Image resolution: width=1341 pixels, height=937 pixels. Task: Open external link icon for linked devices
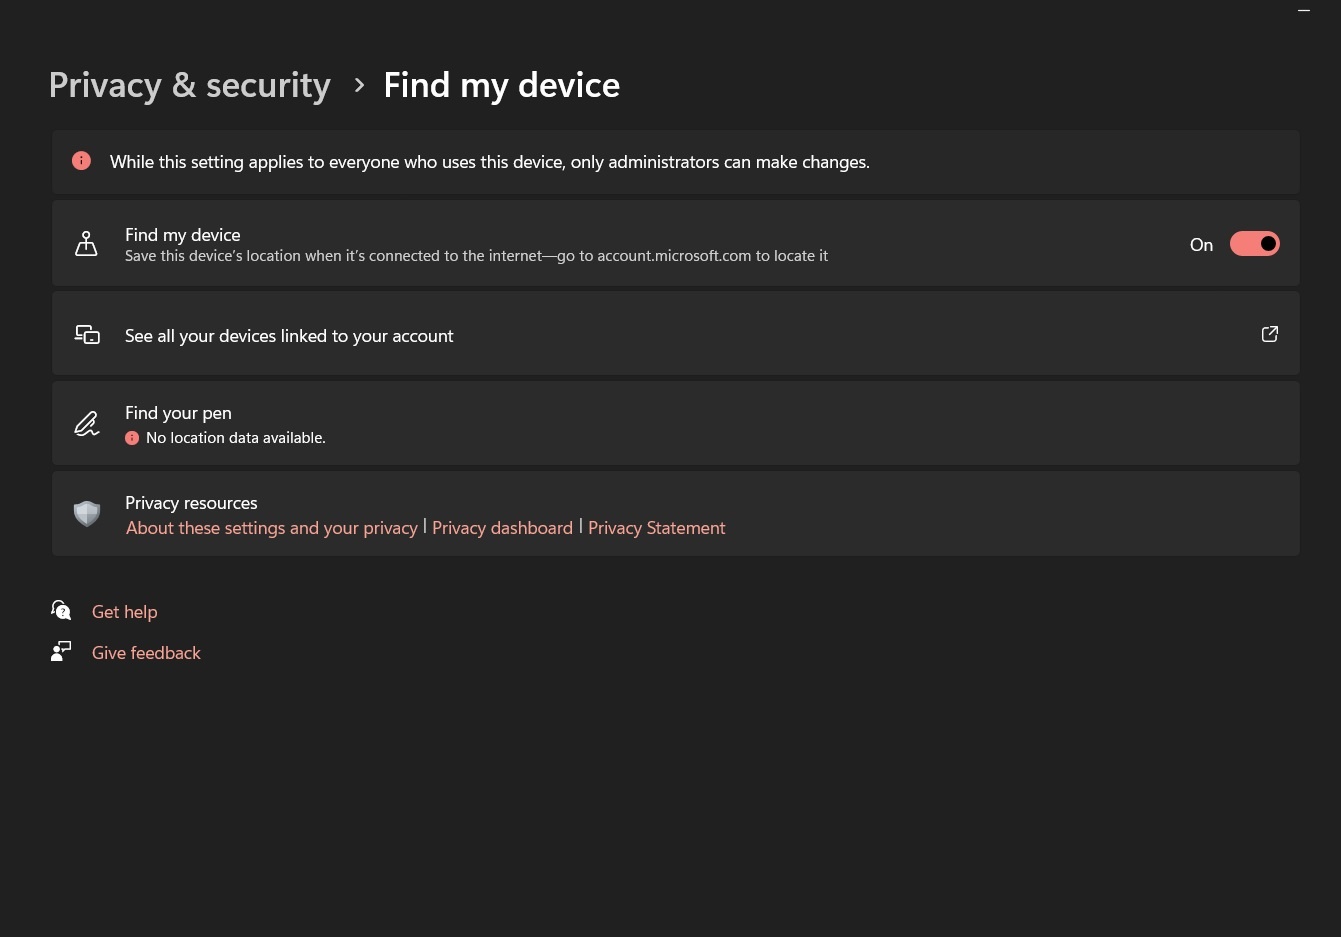(1269, 334)
